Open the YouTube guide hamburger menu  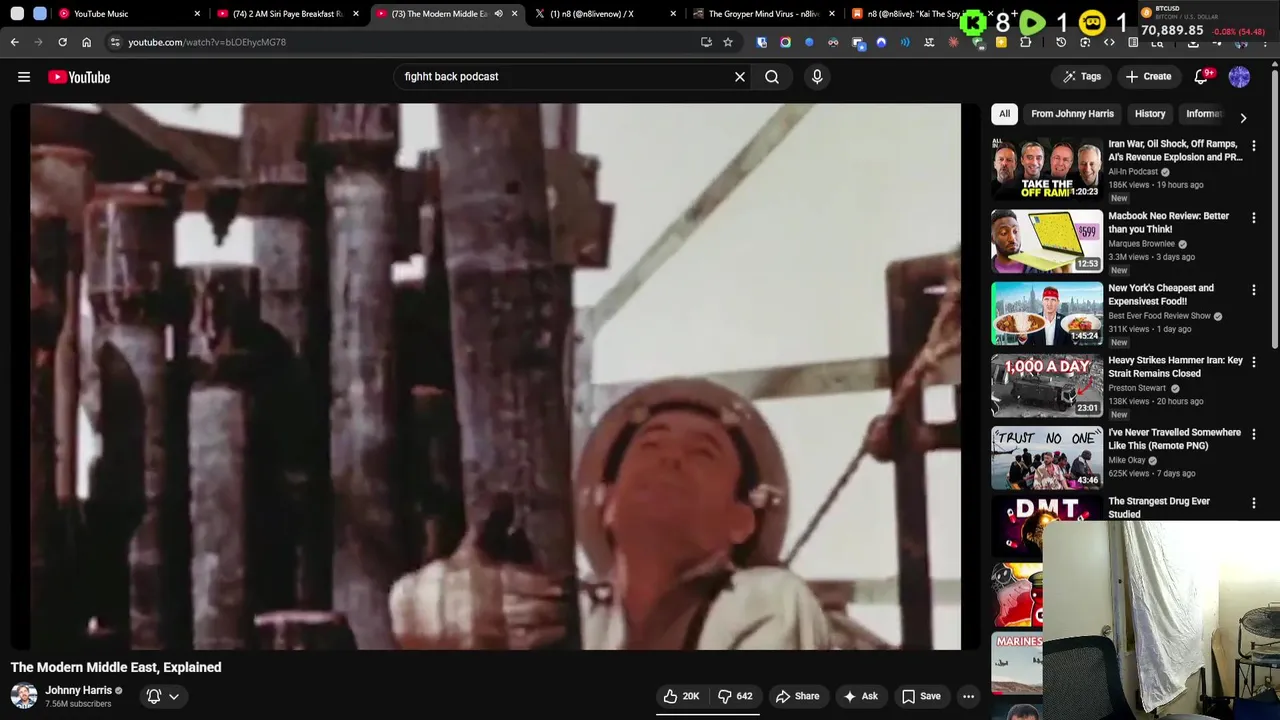[x=24, y=77]
